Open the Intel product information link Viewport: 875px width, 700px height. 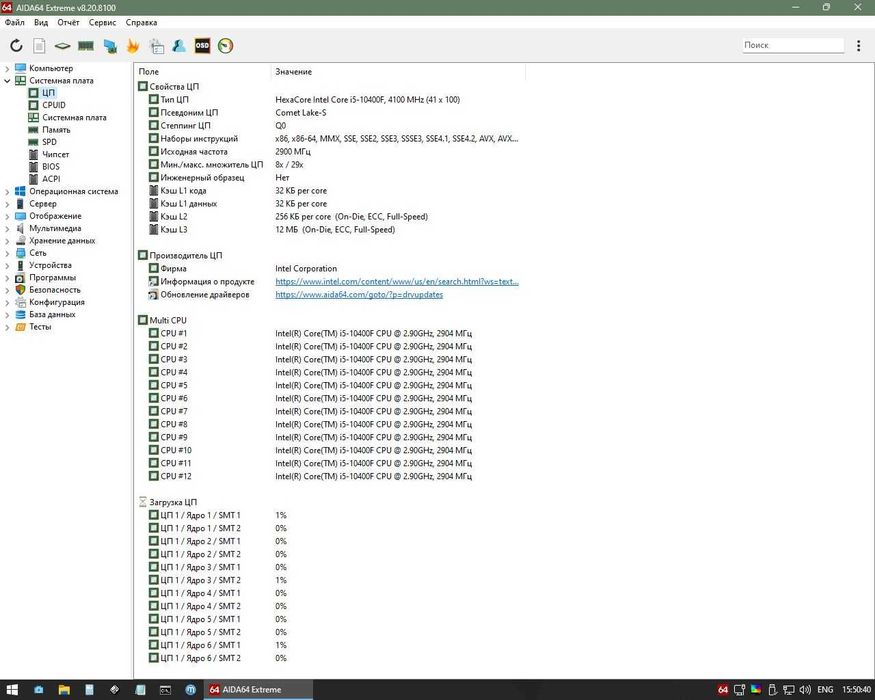pos(397,282)
